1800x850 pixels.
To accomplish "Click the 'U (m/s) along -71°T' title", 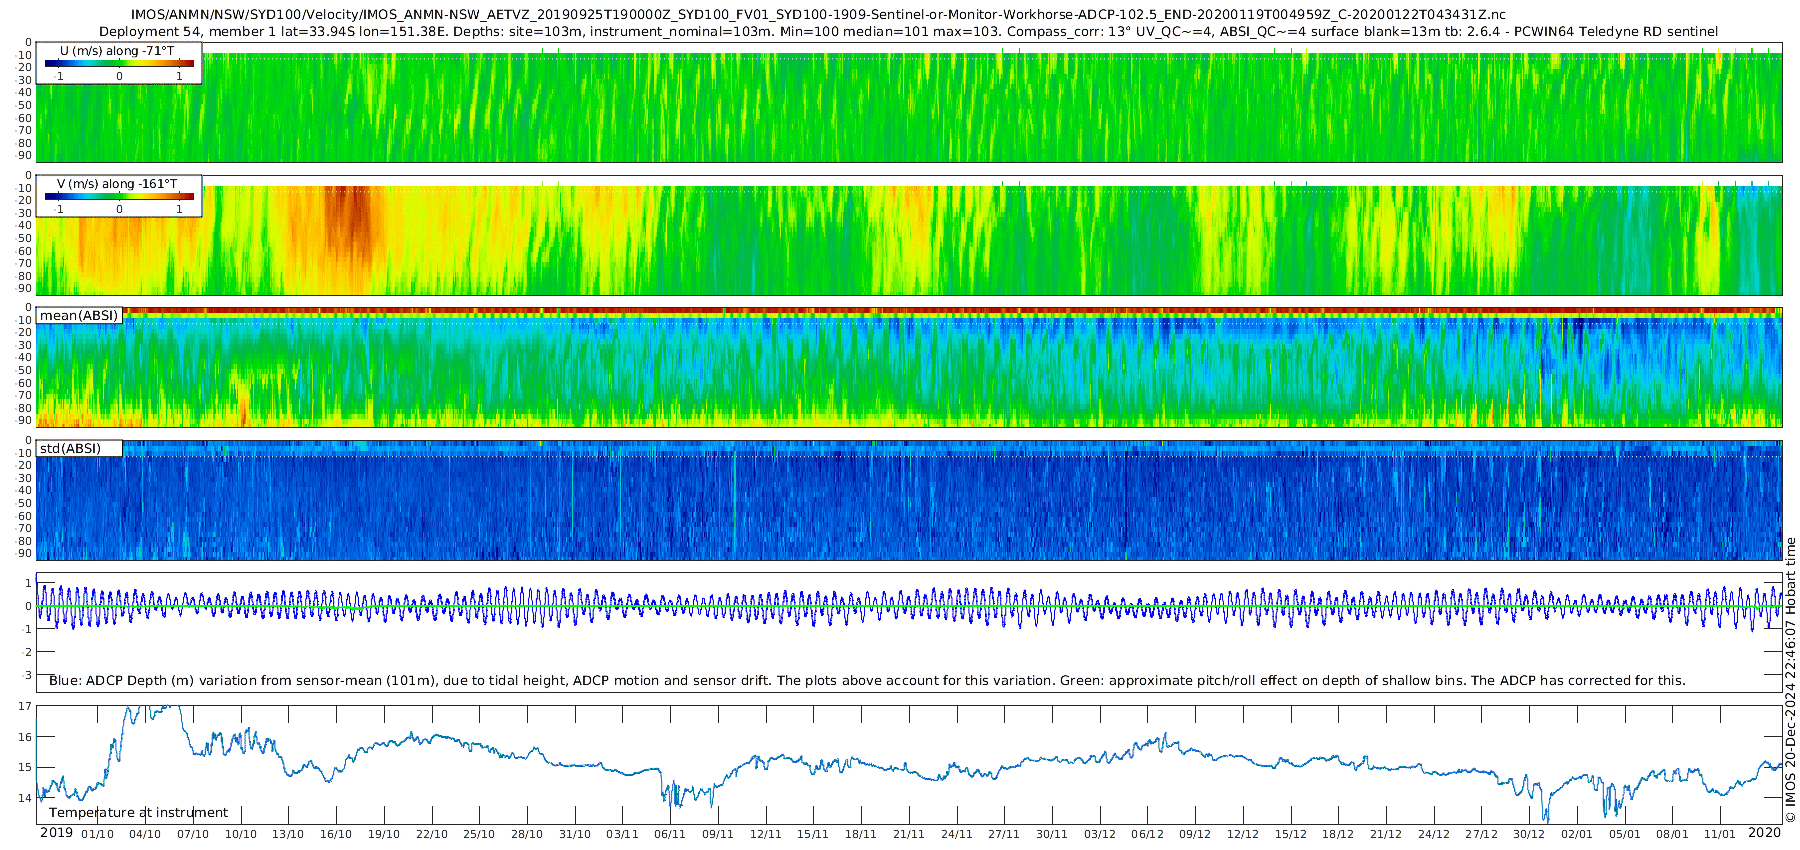I will click(117, 51).
